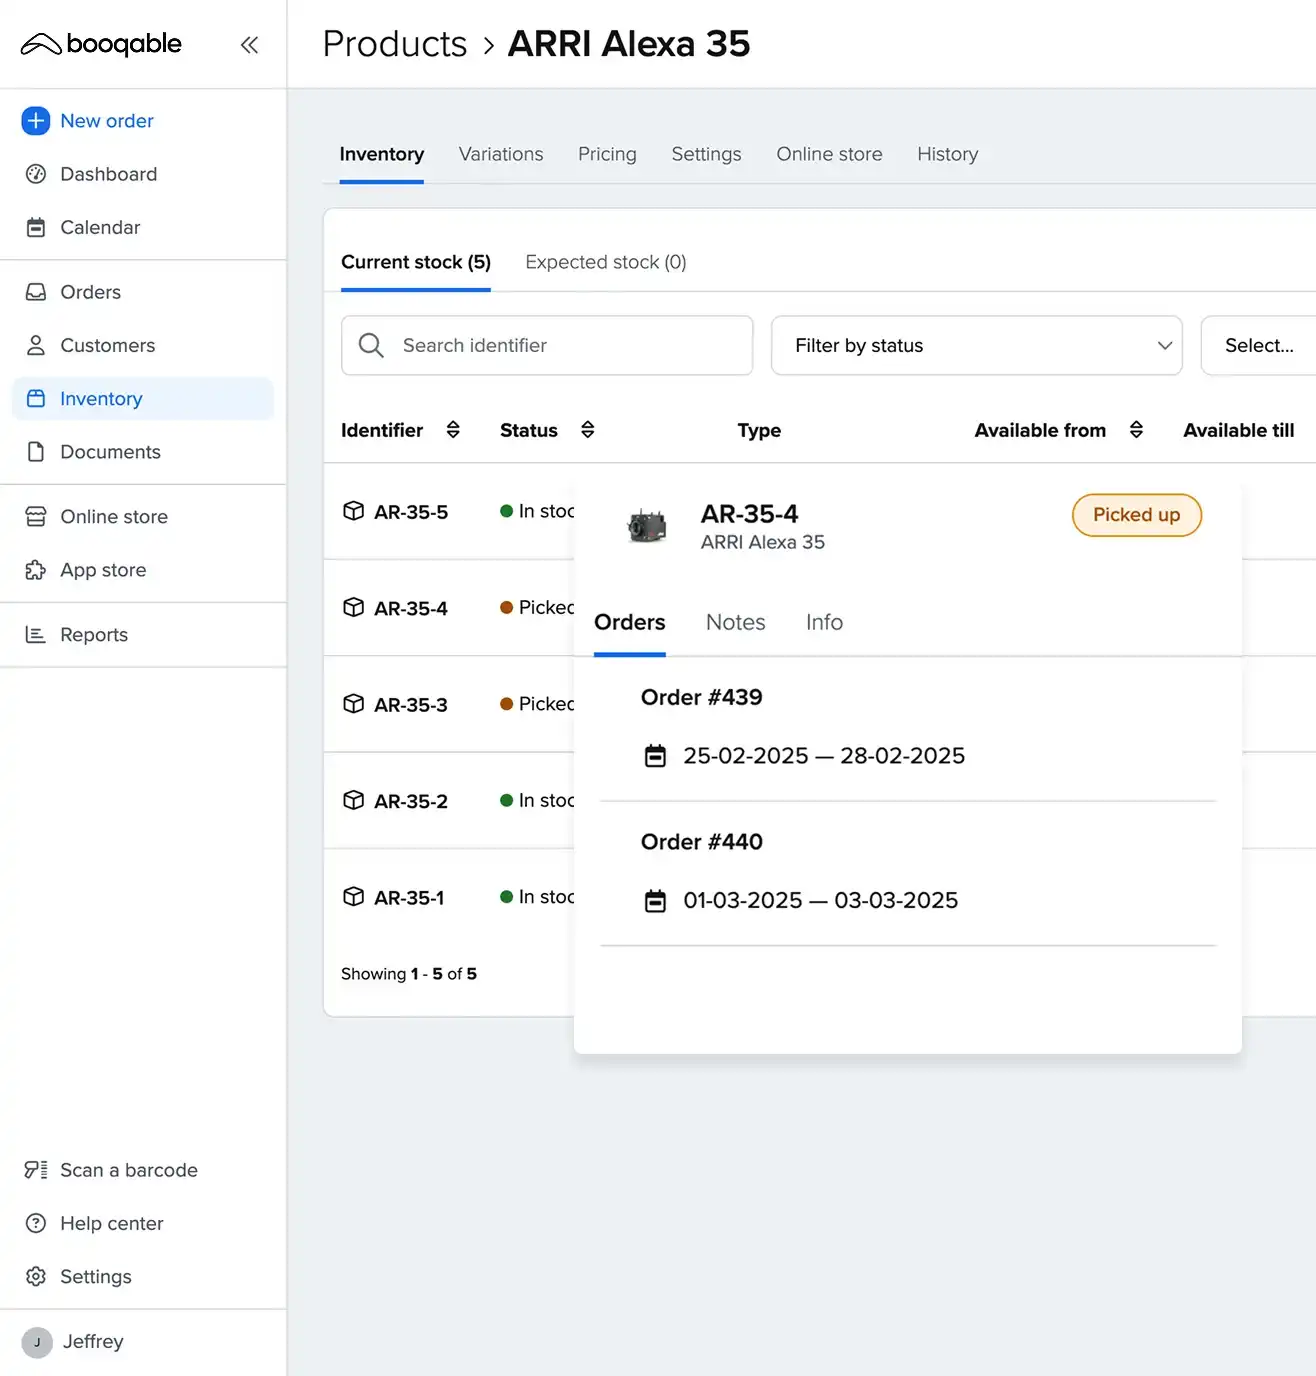Click Products breadcrumb link

(394, 44)
